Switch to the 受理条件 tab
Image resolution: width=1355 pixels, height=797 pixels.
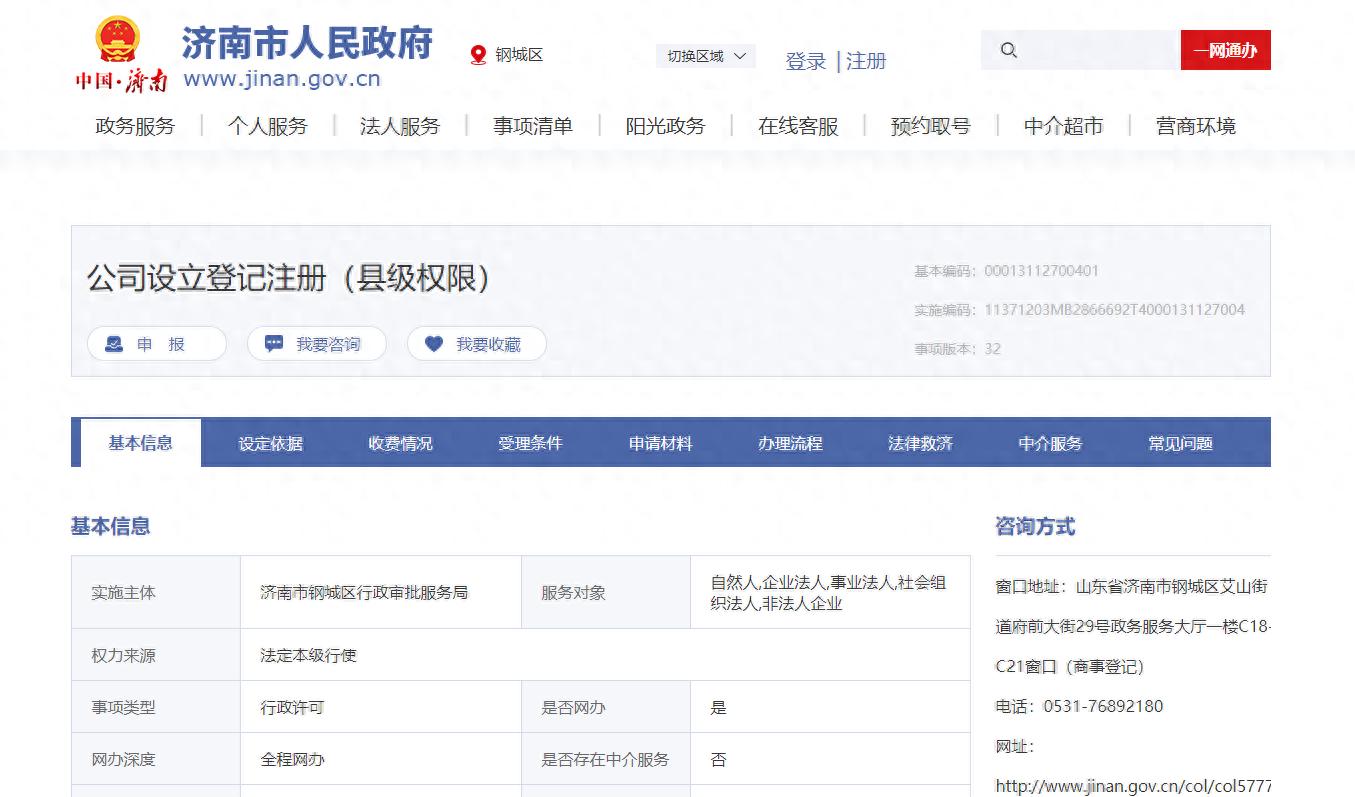[x=531, y=443]
